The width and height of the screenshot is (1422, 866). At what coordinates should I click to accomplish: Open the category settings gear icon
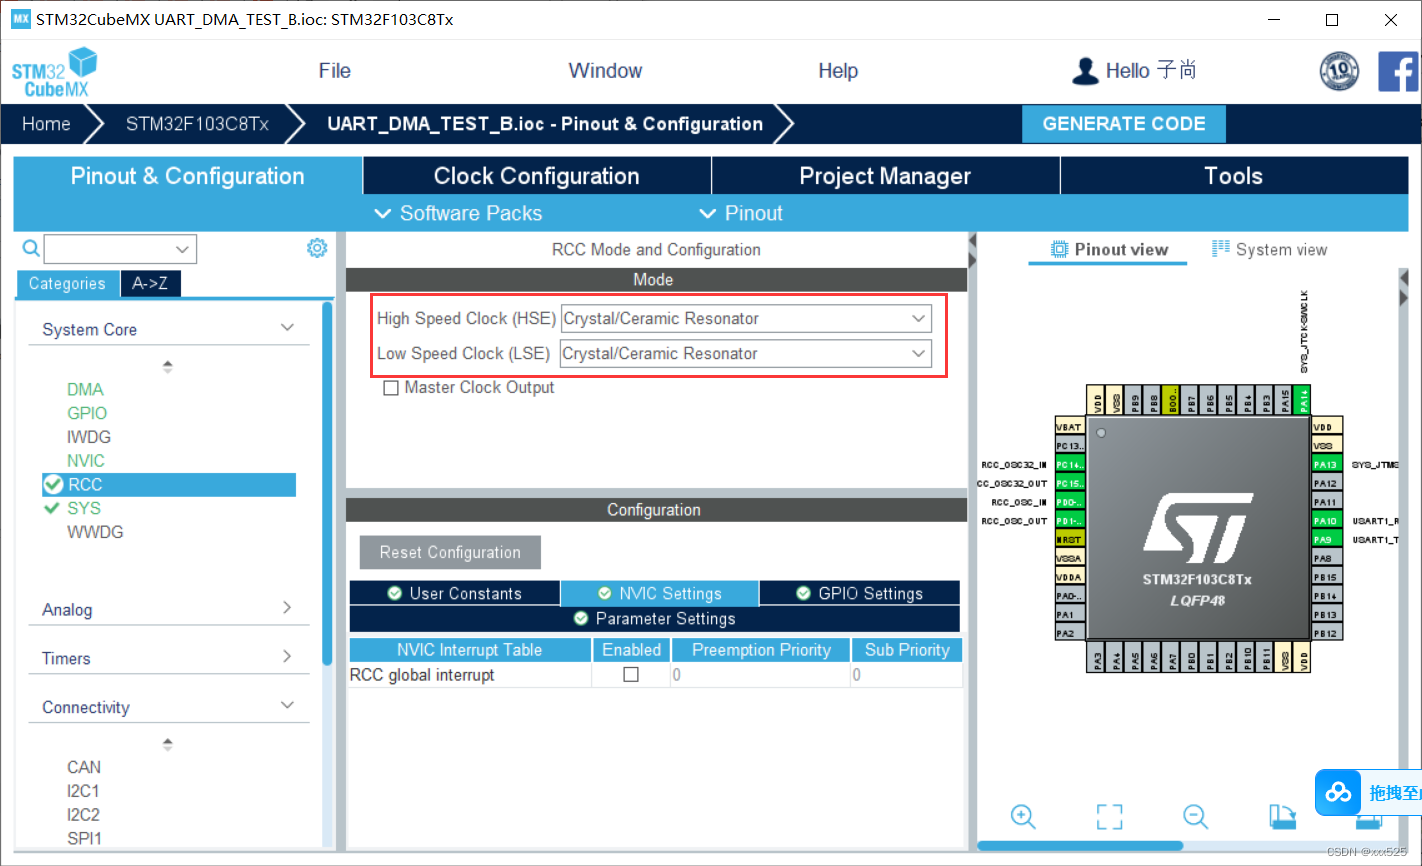click(x=317, y=248)
